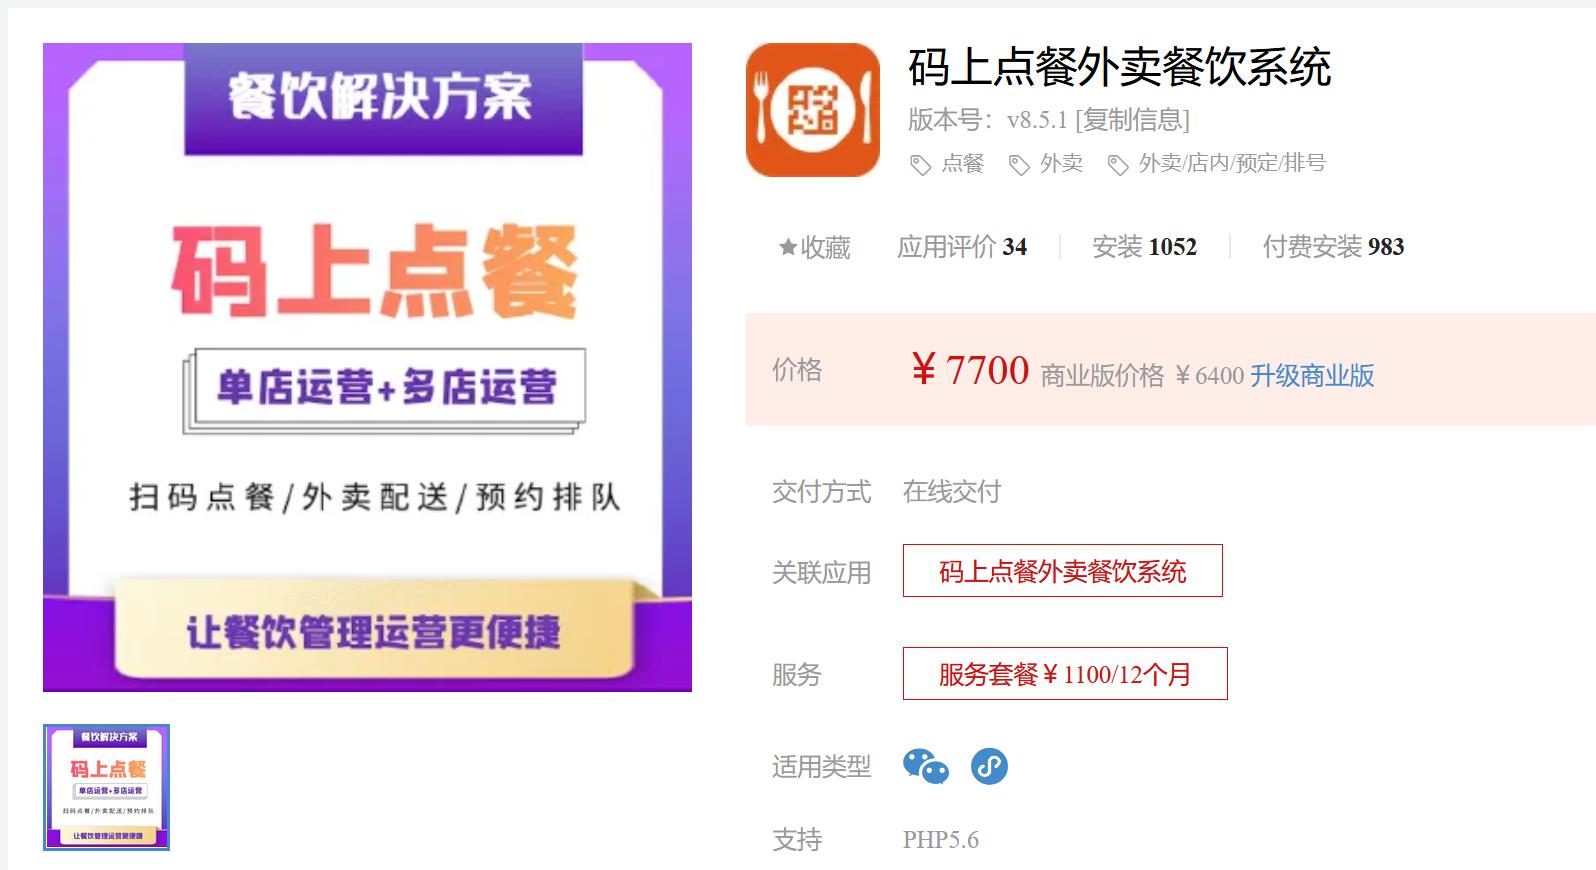
Task: Click tag icon beside 点餐
Action: point(920,165)
